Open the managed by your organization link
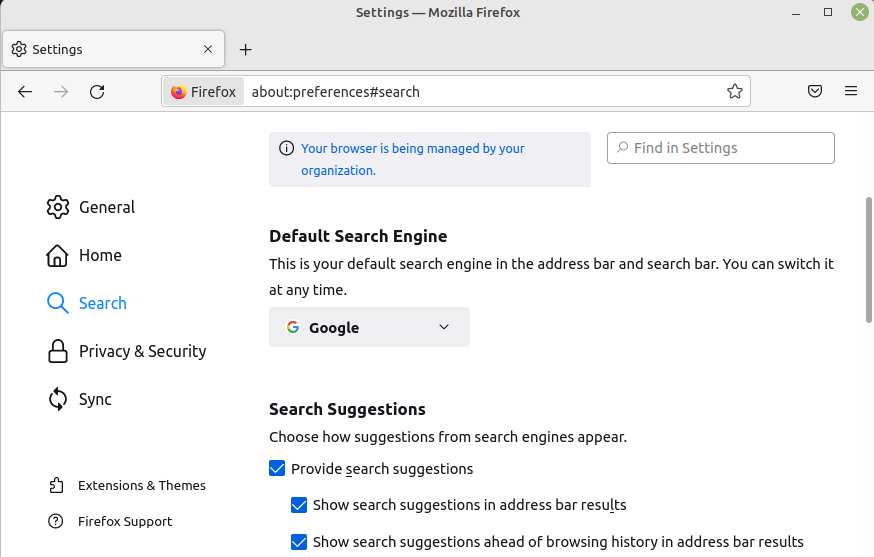The width and height of the screenshot is (874, 557). 412,159
